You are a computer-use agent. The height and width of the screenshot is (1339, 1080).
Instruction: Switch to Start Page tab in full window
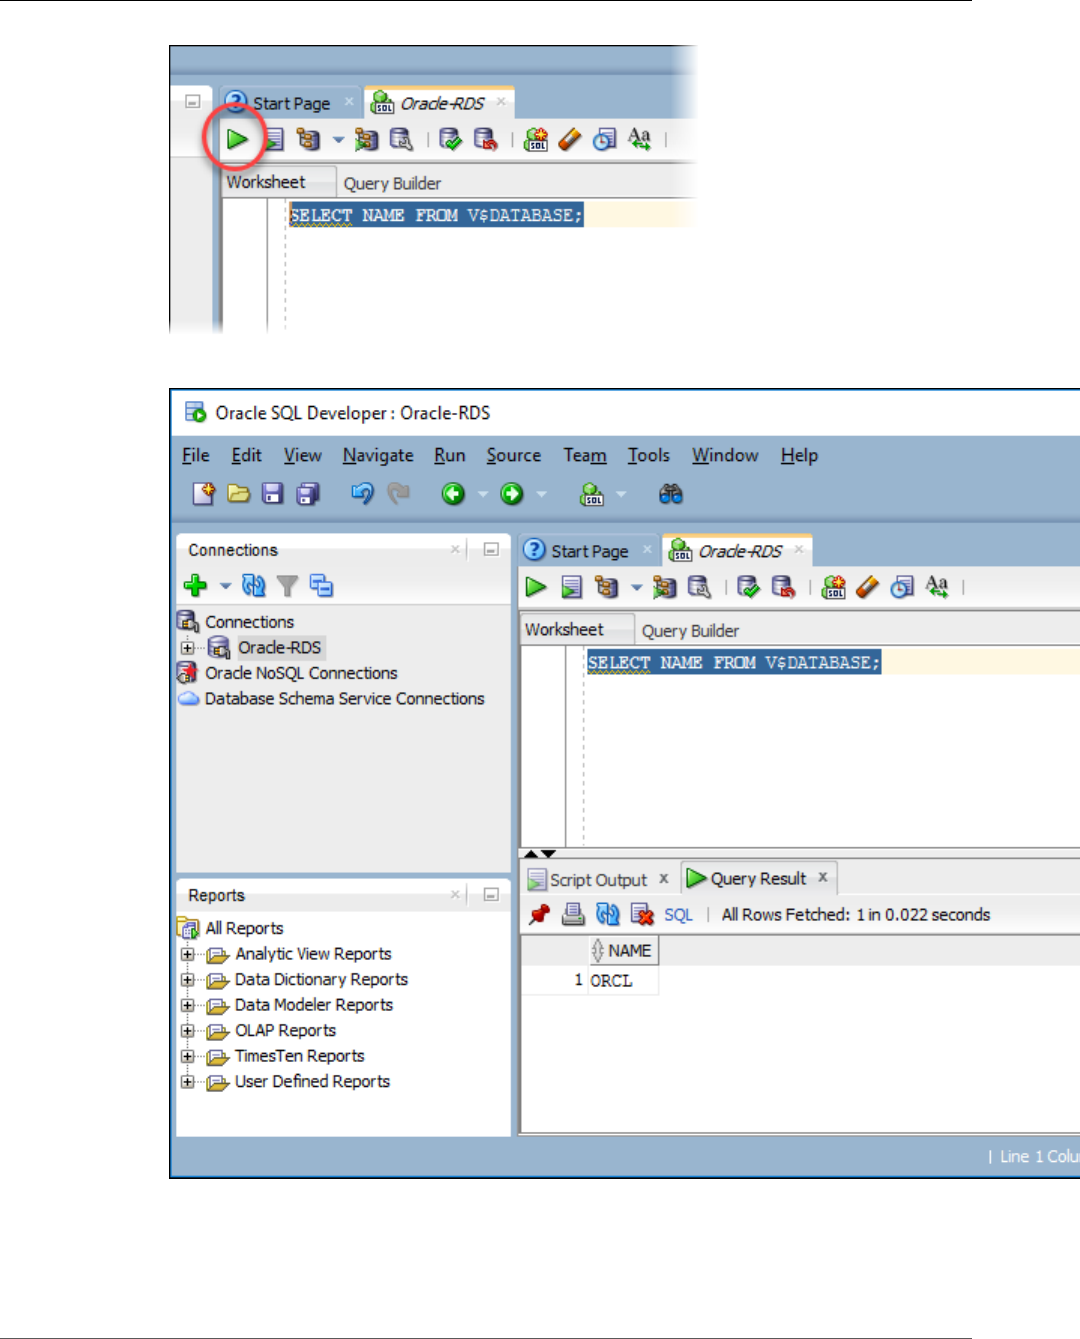pyautogui.click(x=589, y=551)
